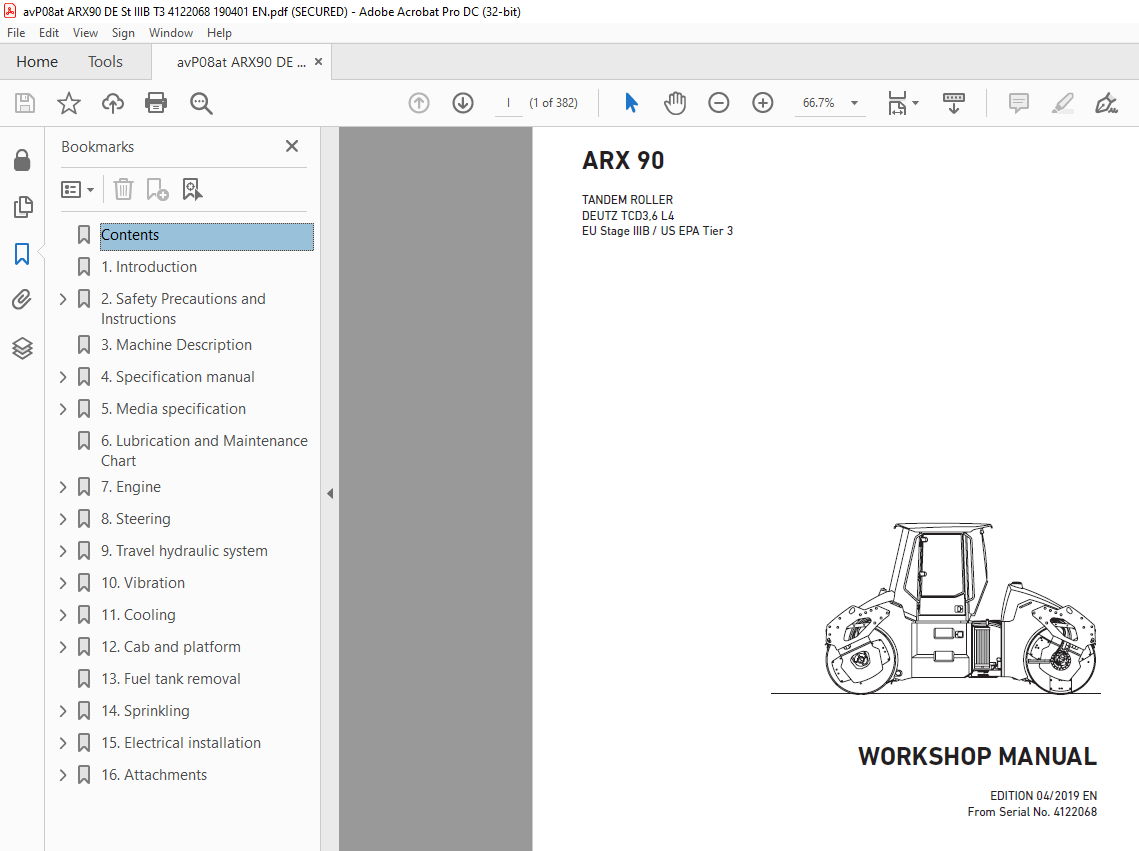Open the Edit menu
1139x851 pixels.
[49, 33]
